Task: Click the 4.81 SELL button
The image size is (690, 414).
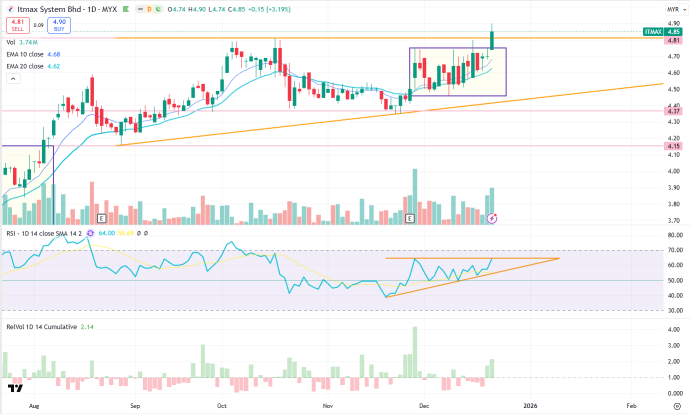Action: [x=18, y=25]
